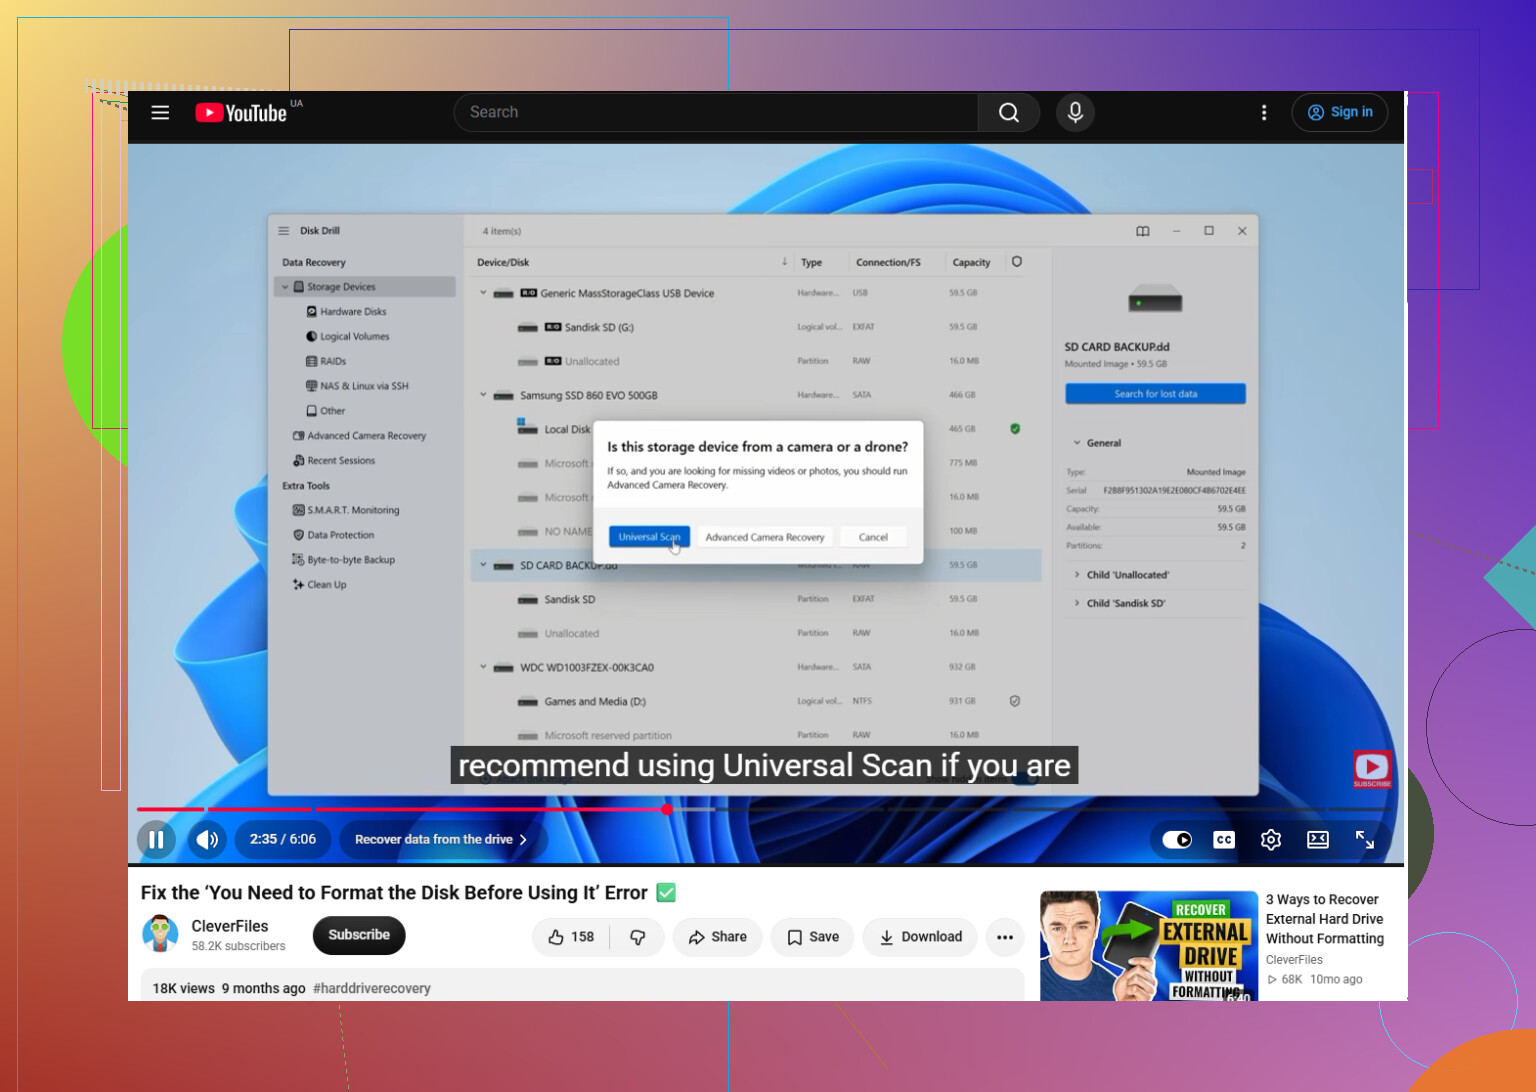
Task: Sort by the Capacity column header
Action: pos(971,262)
